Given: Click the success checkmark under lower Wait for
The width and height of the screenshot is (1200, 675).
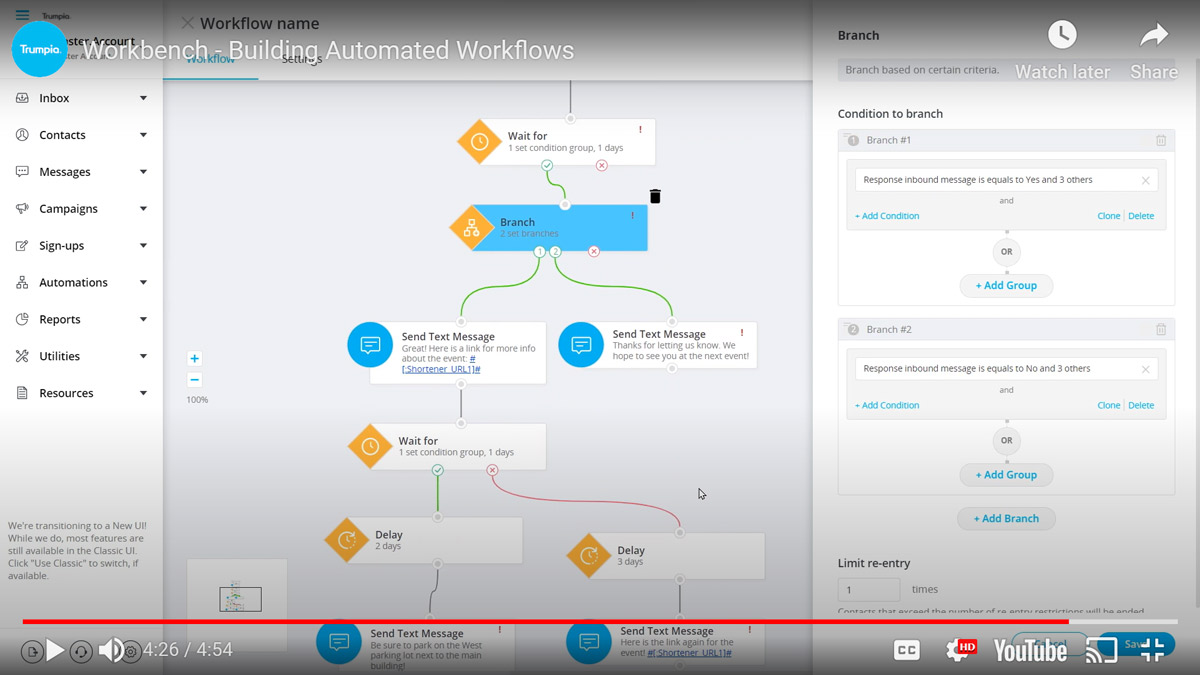Looking at the screenshot, I should pyautogui.click(x=438, y=470).
